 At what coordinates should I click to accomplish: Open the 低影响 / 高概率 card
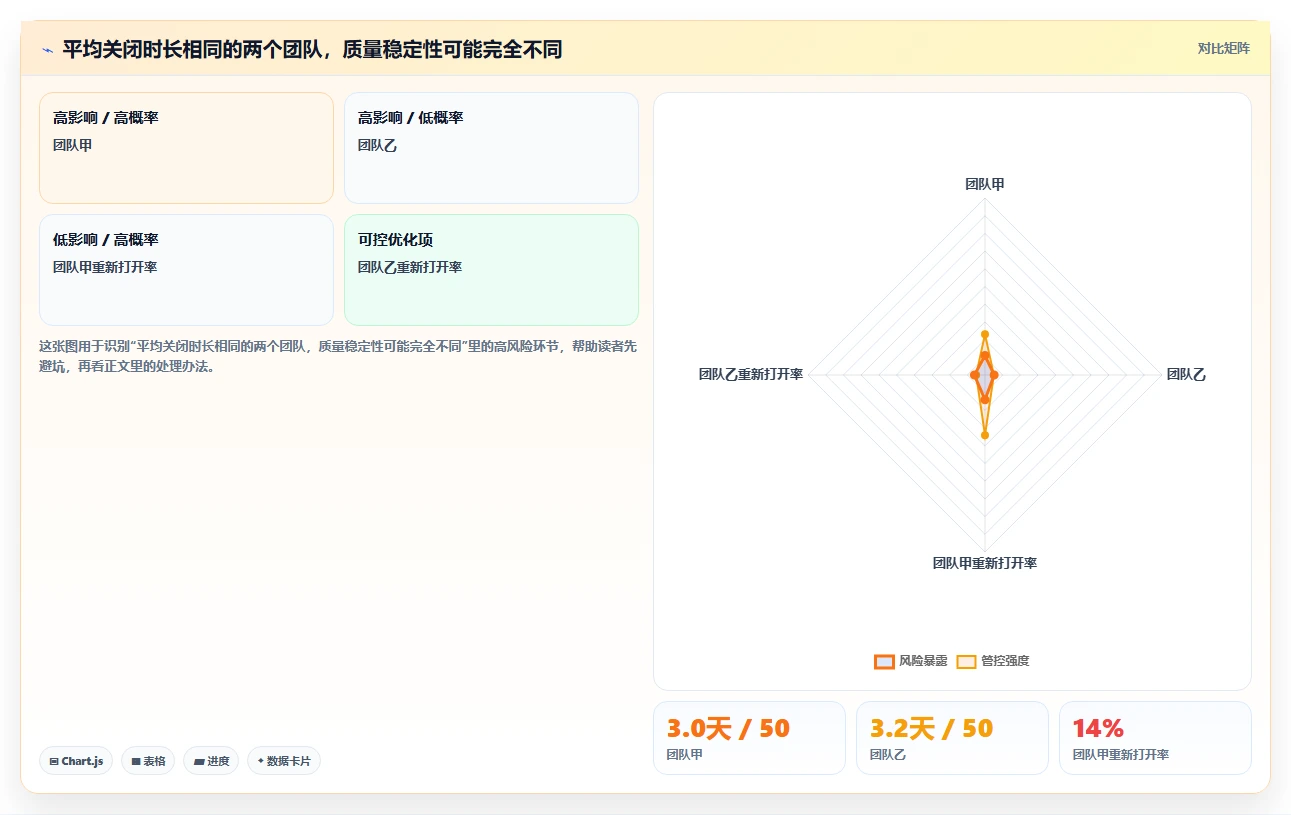click(x=186, y=270)
